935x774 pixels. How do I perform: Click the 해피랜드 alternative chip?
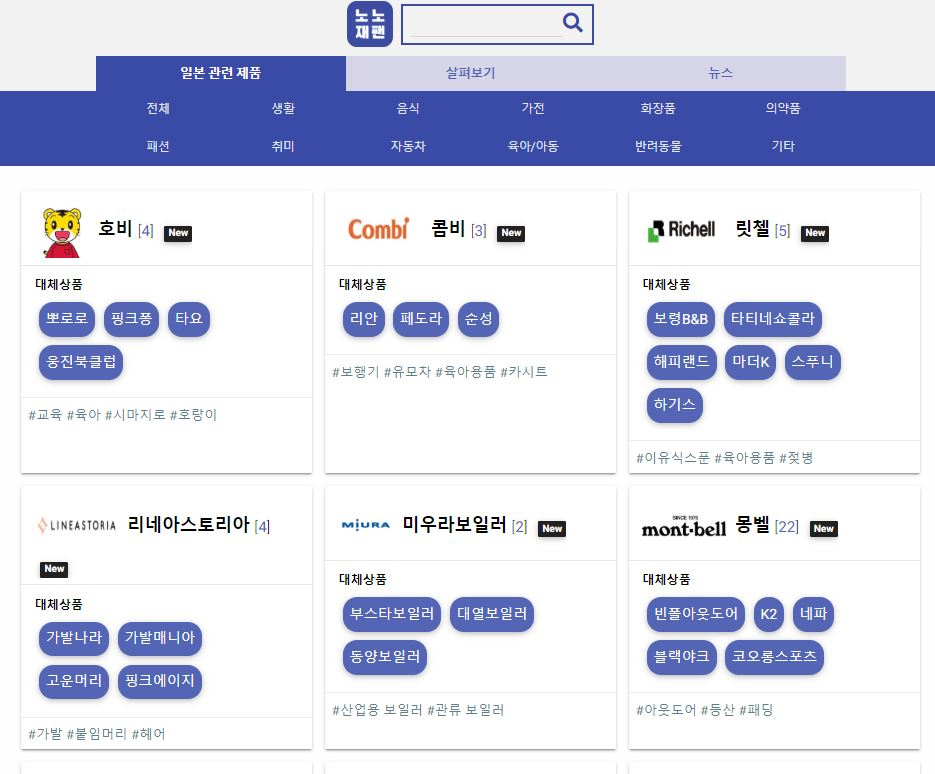point(682,361)
